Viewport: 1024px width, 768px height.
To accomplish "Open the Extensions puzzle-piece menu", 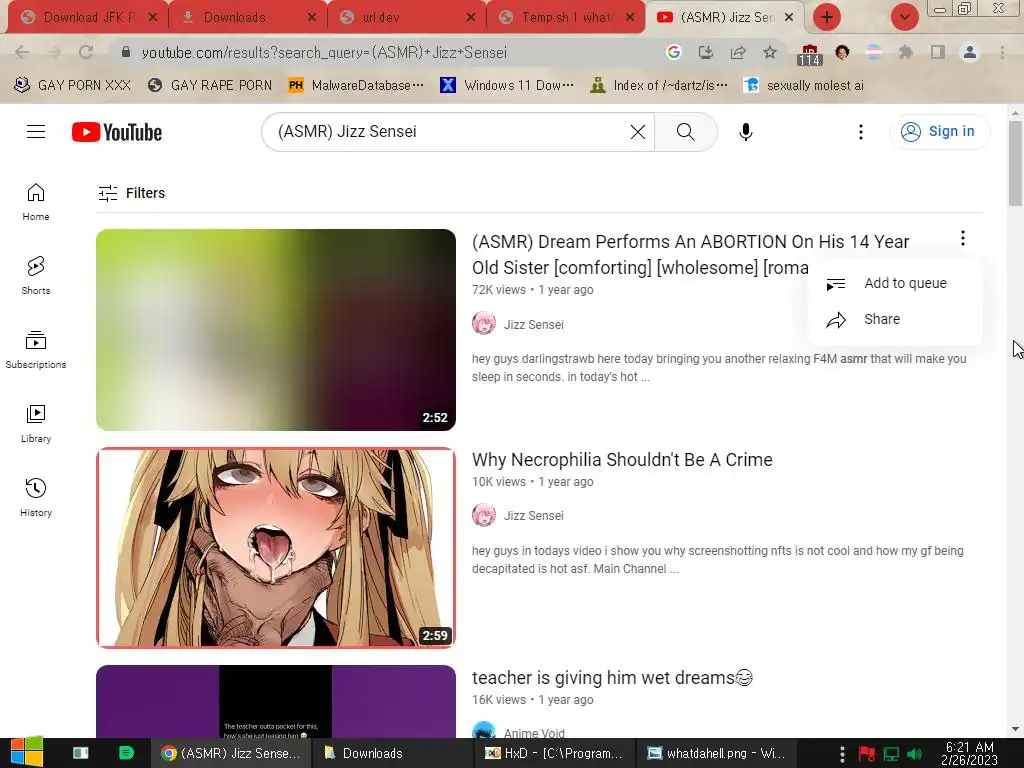I will click(905, 52).
